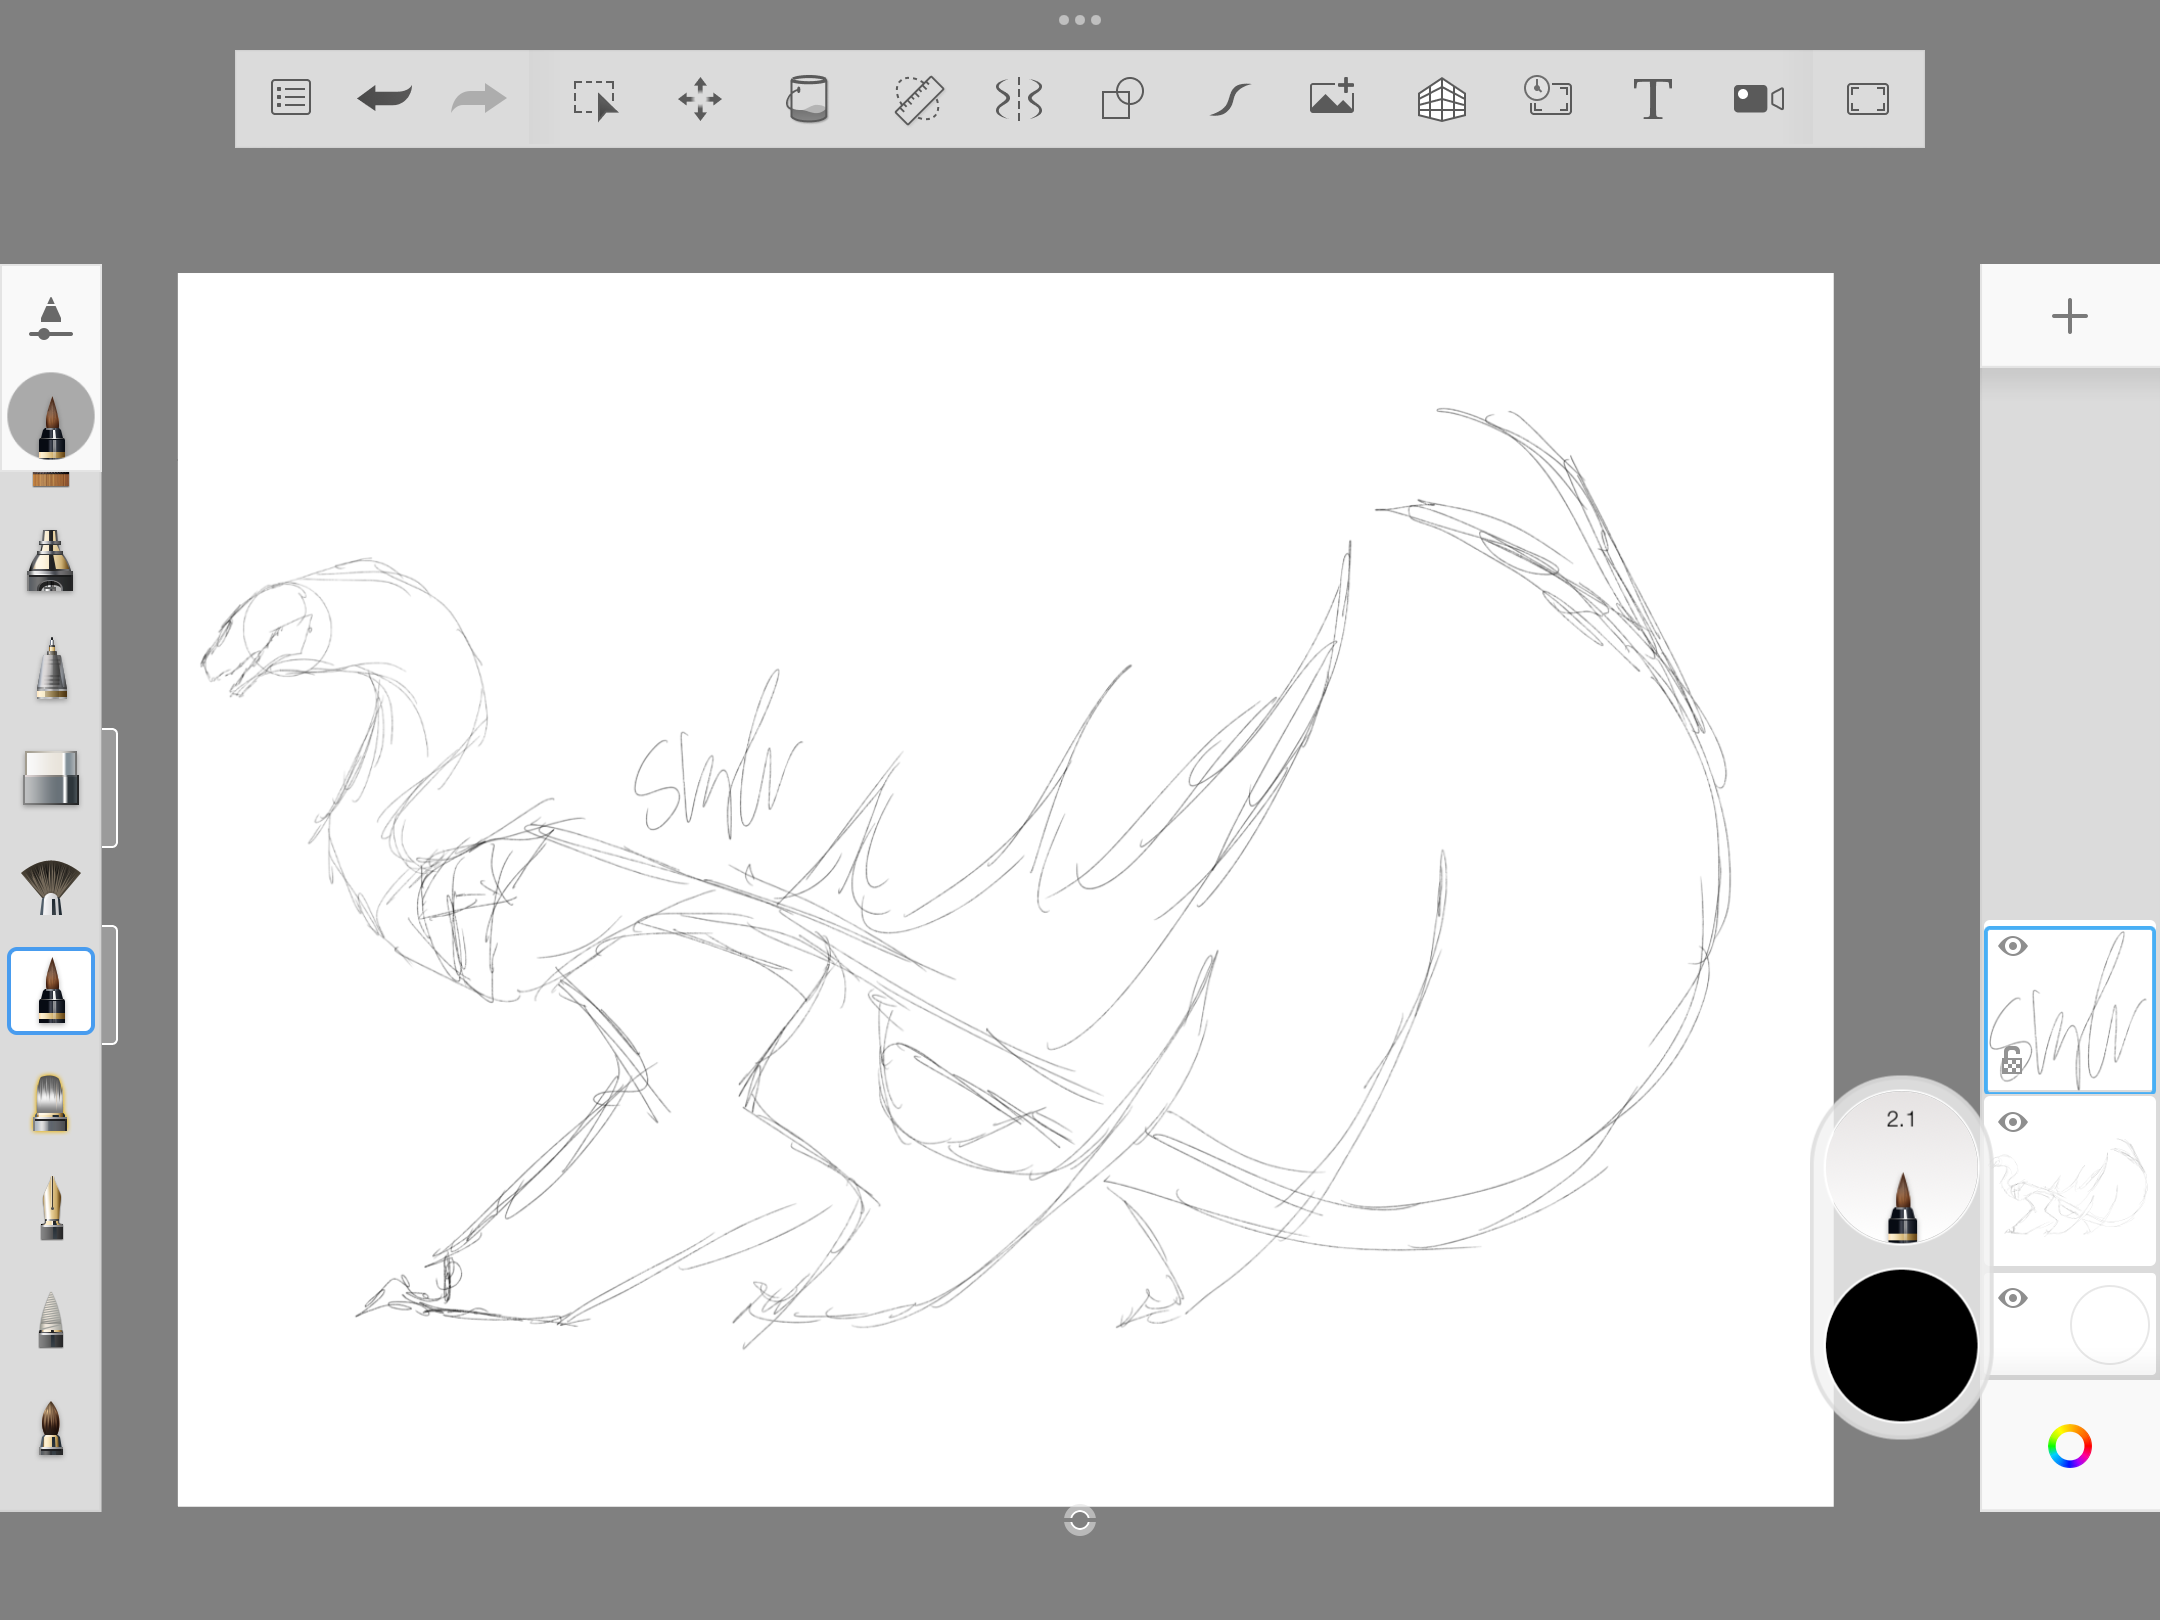Open the color wheel editor
Image resolution: width=2160 pixels, height=1620 pixels.
tap(2069, 1446)
